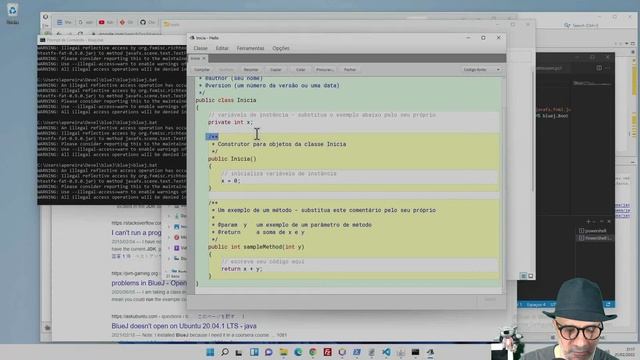Switch the file explorer to details view icon
Screen dimensions: 640x360
tap(524, 276)
